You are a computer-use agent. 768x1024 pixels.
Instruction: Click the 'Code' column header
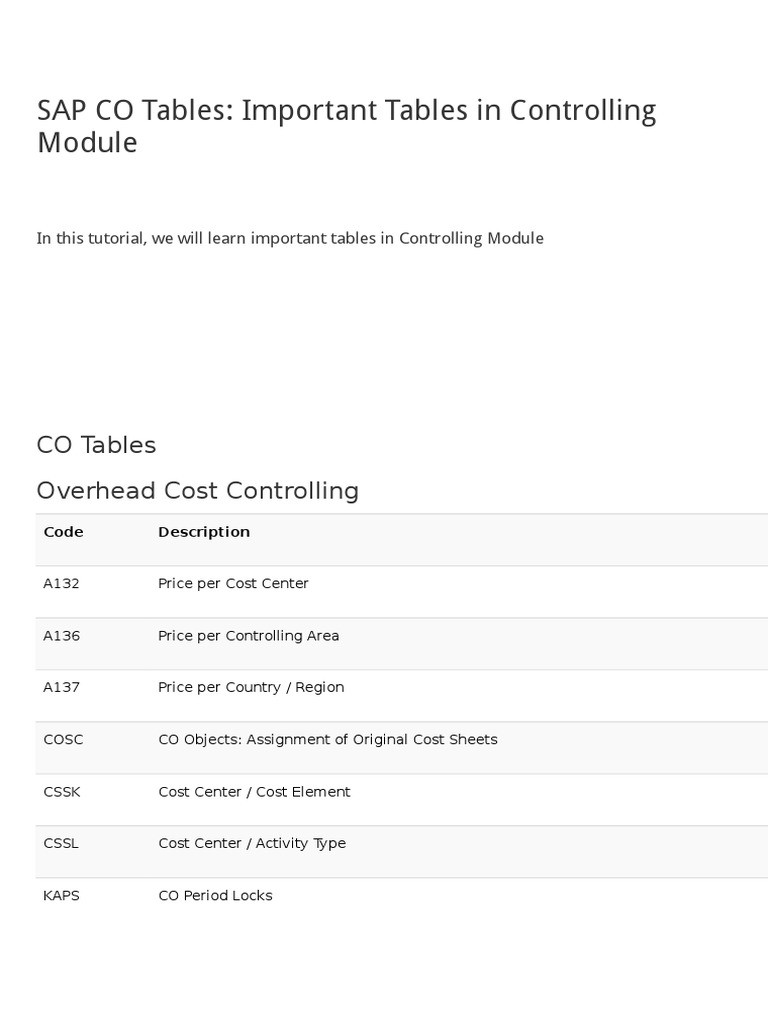coord(63,532)
